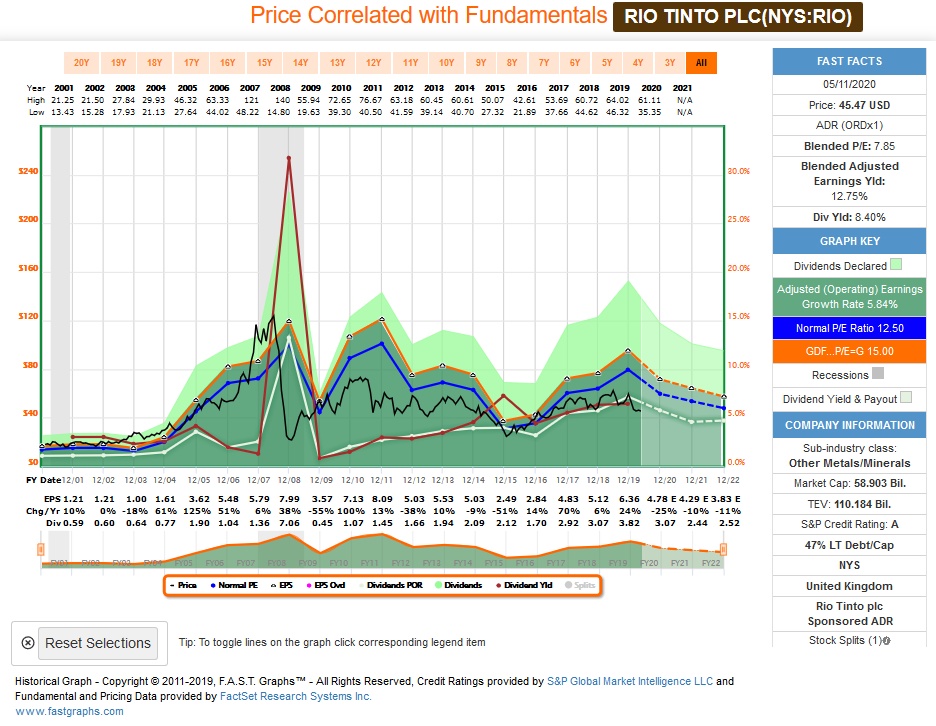This screenshot has width=936, height=726.
Task: Click the FY15 label in range navigator
Action: click(493, 563)
